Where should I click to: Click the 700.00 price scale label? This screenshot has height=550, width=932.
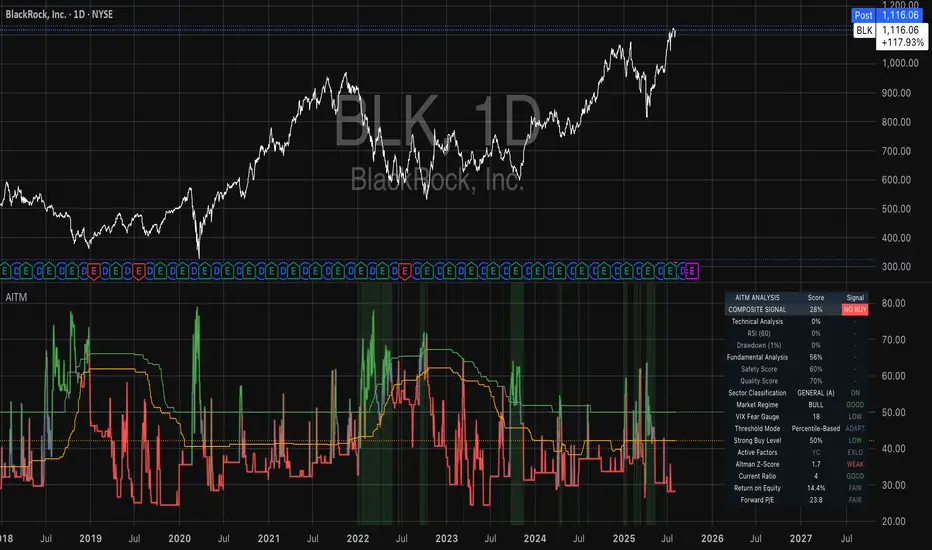point(896,151)
